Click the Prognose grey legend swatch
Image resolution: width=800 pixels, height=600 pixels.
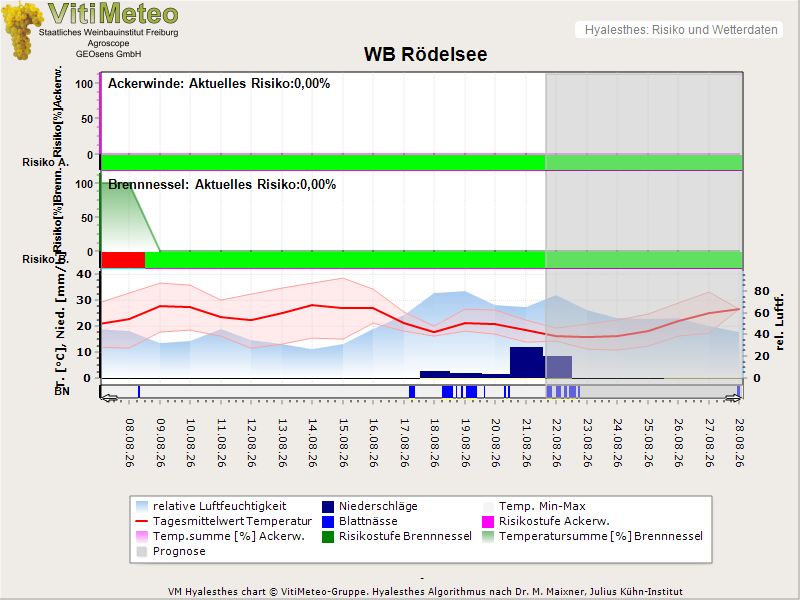142,552
